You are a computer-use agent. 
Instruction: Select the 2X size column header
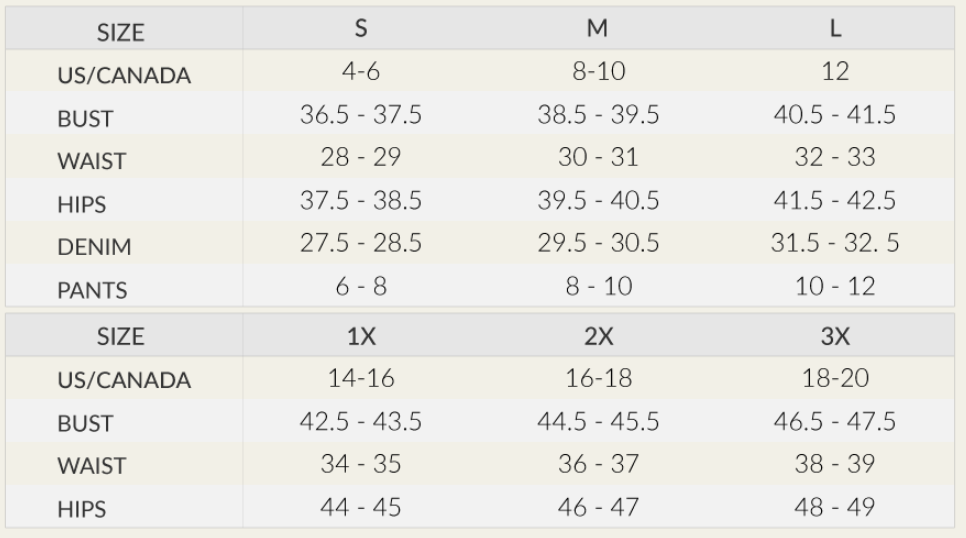(597, 338)
